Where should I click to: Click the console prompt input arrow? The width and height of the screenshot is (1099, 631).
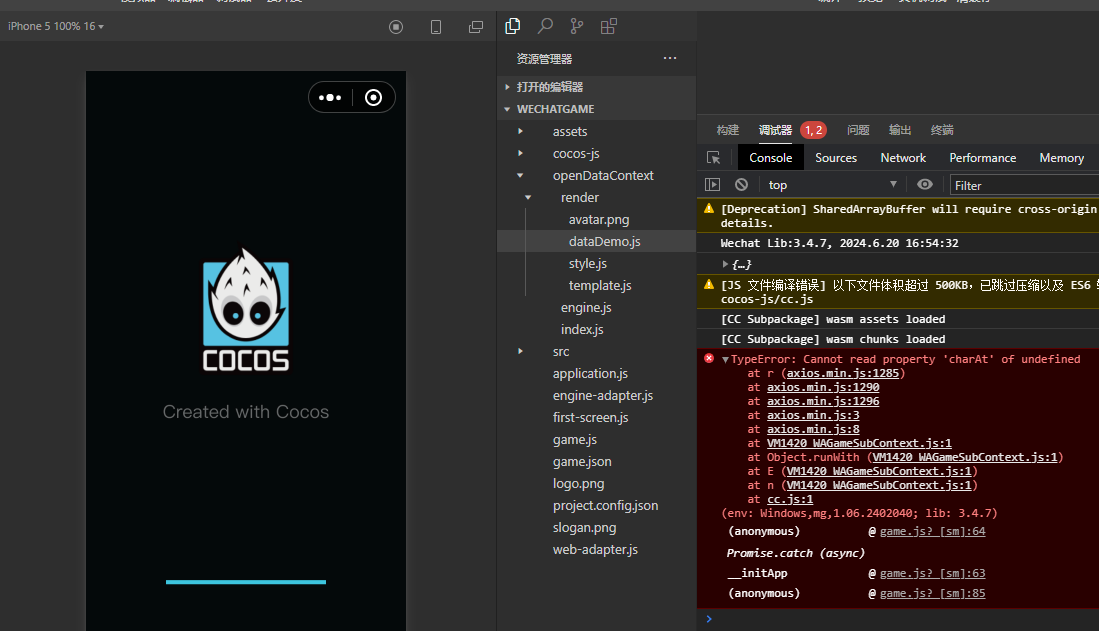(x=709, y=618)
